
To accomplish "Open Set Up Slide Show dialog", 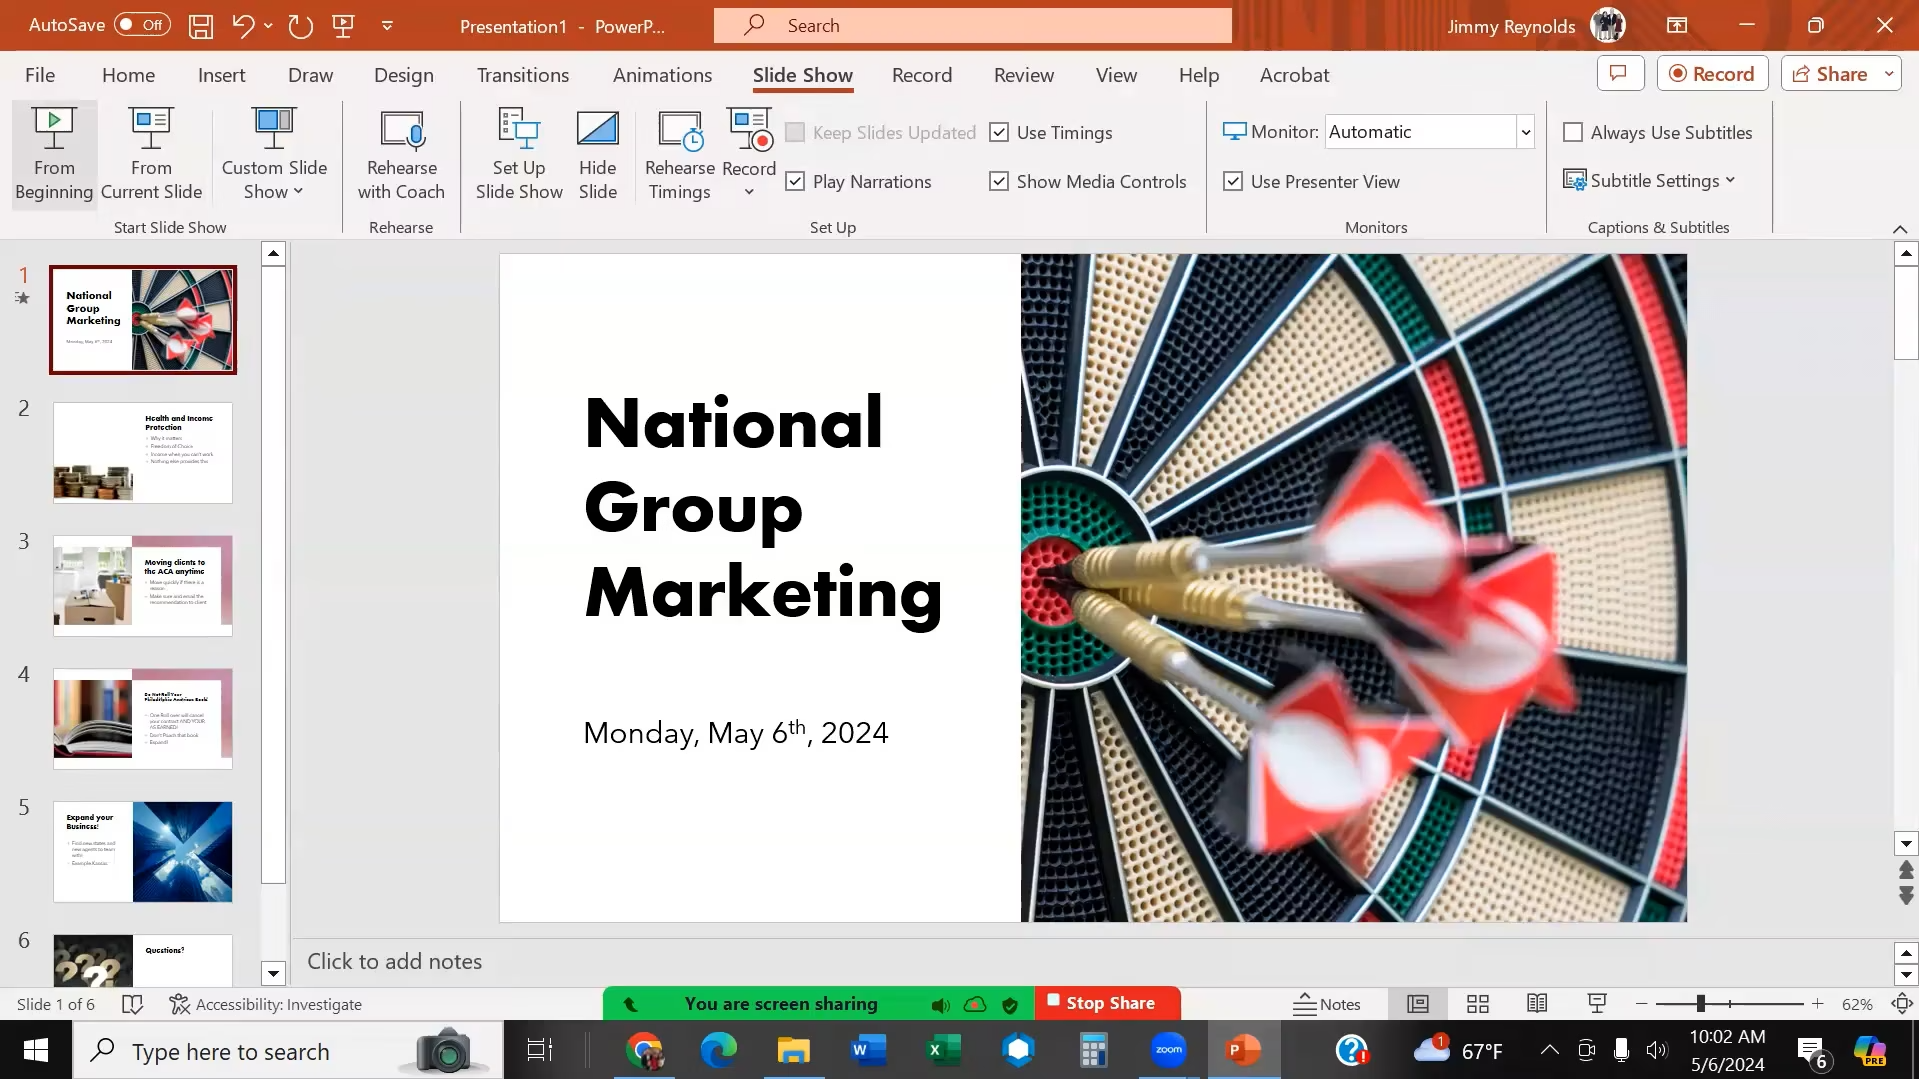I will [x=519, y=154].
